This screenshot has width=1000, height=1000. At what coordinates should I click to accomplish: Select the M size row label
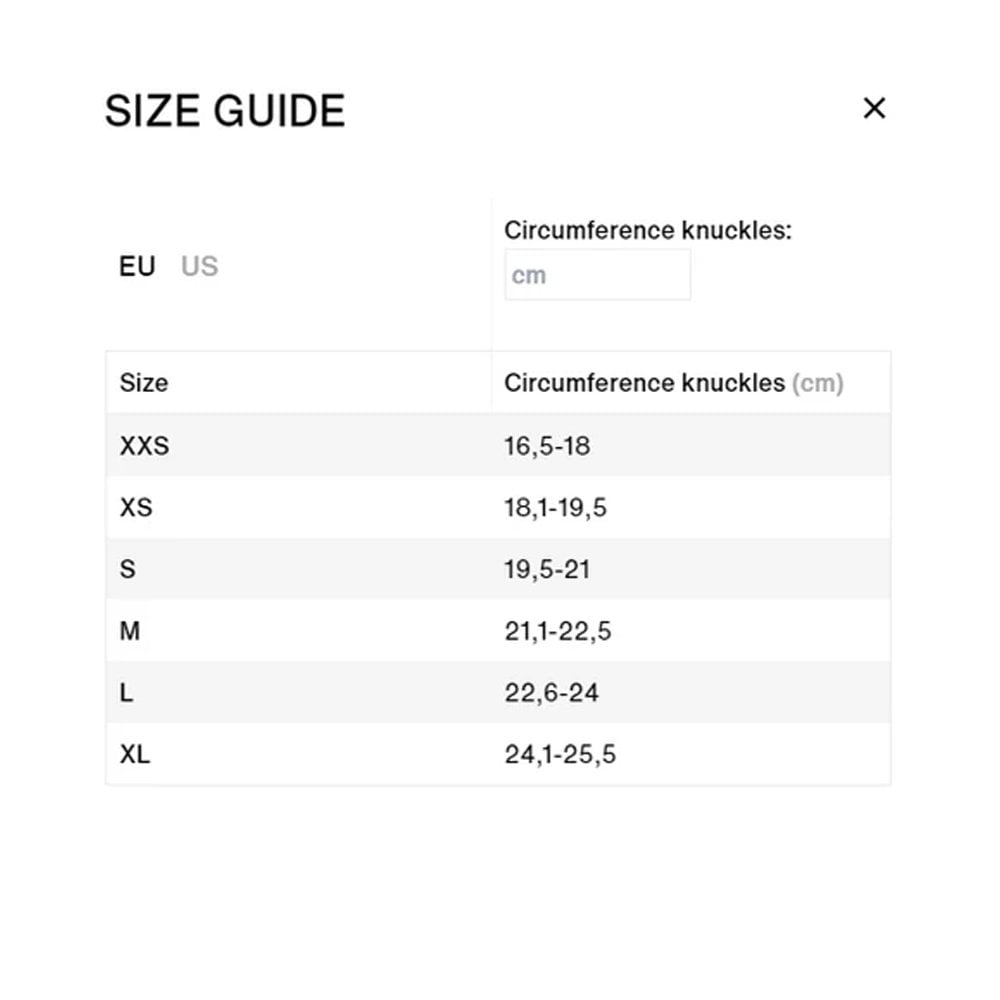click(x=130, y=632)
